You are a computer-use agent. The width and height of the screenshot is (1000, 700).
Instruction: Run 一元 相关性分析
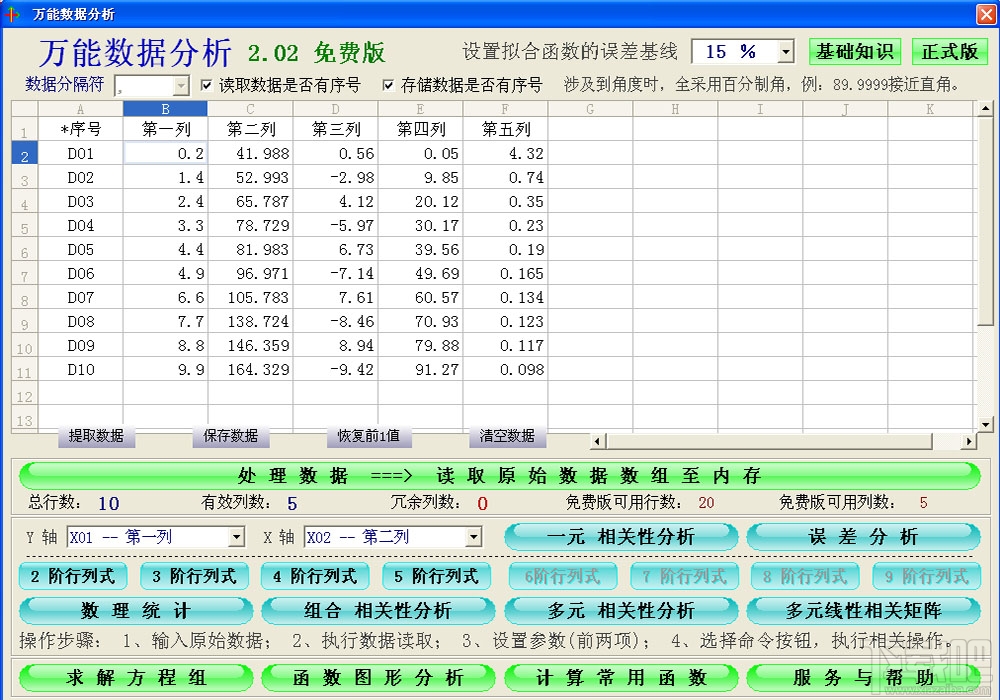pos(621,537)
